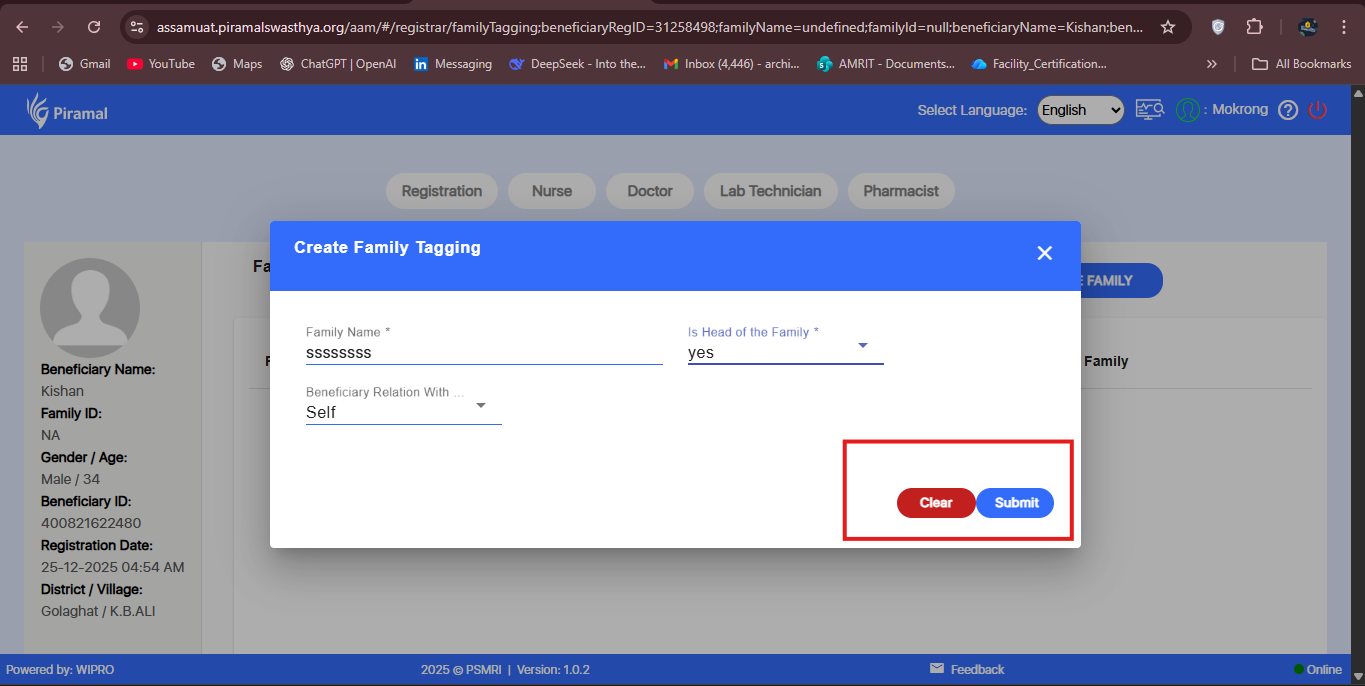This screenshot has width=1365, height=686.
Task: Click the help question mark icon
Action: (x=1288, y=110)
